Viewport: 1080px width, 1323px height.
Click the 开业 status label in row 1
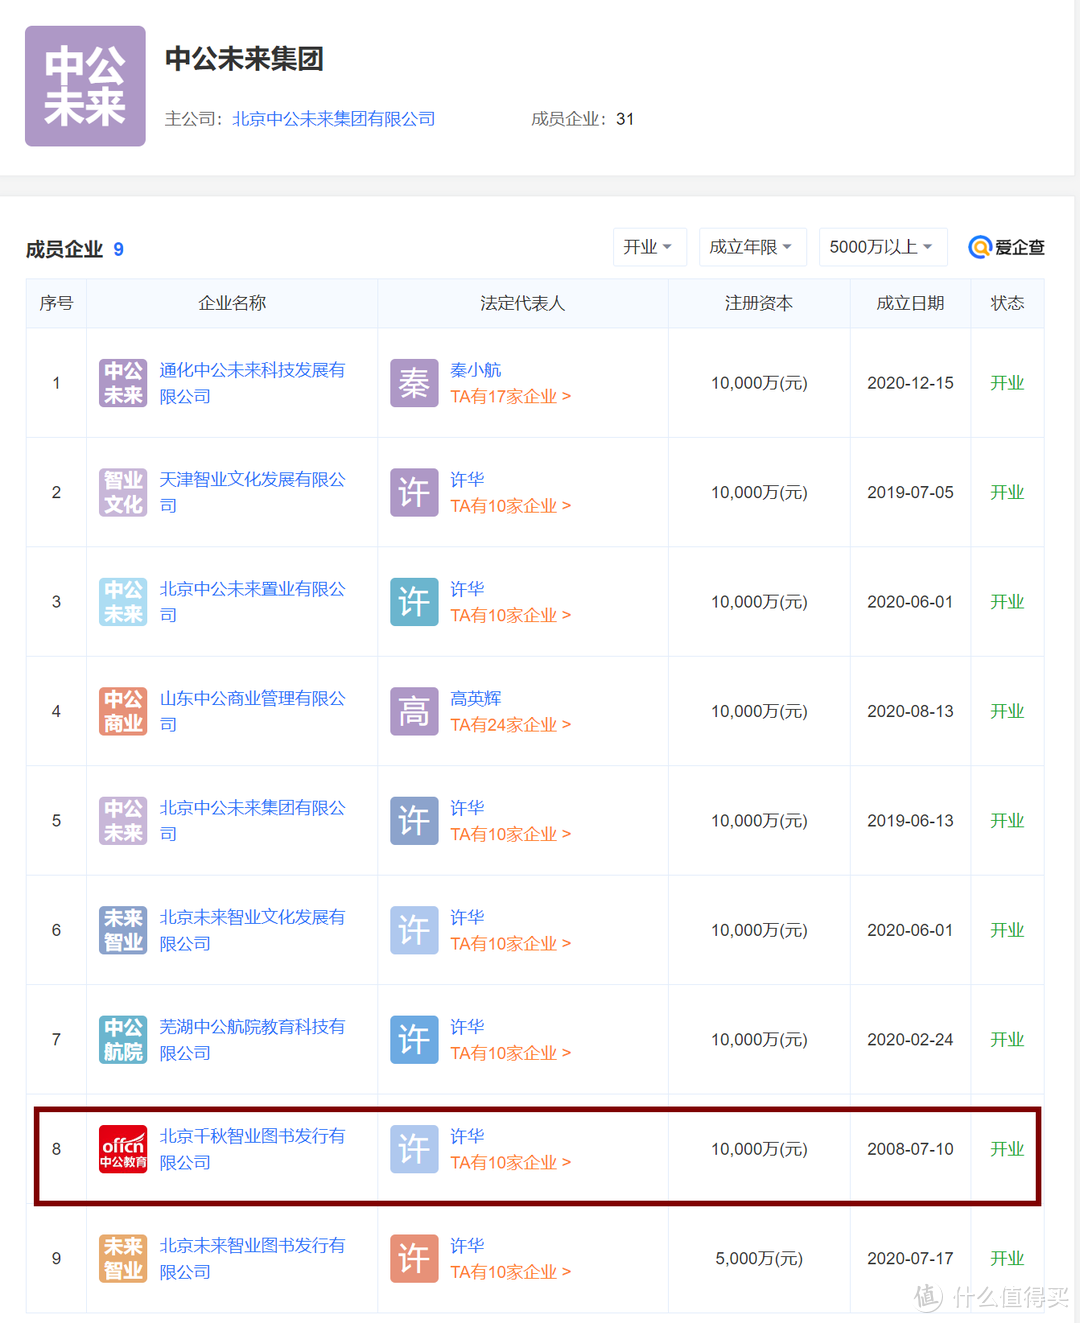point(1007,383)
